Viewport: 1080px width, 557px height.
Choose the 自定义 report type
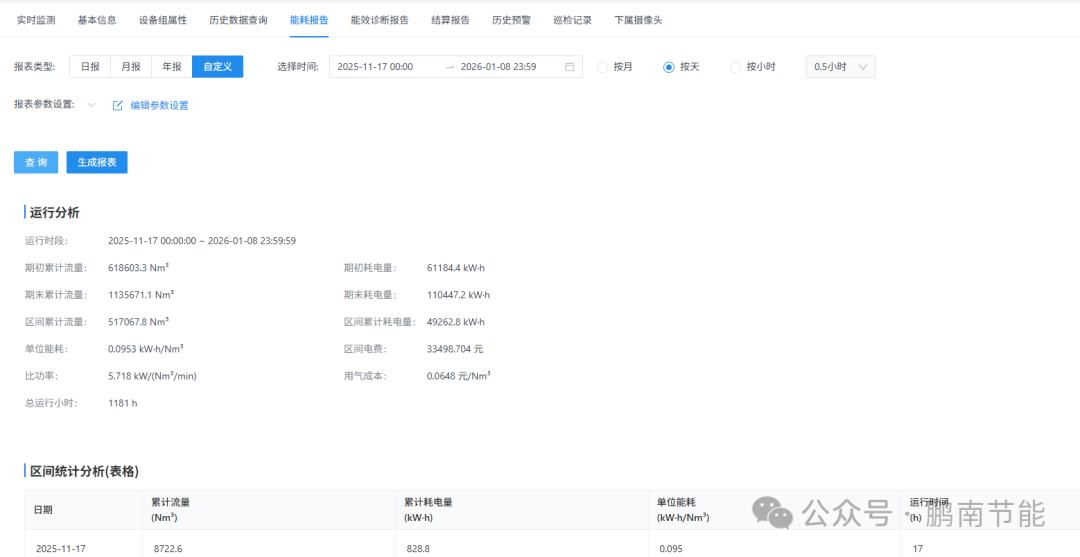(x=218, y=67)
